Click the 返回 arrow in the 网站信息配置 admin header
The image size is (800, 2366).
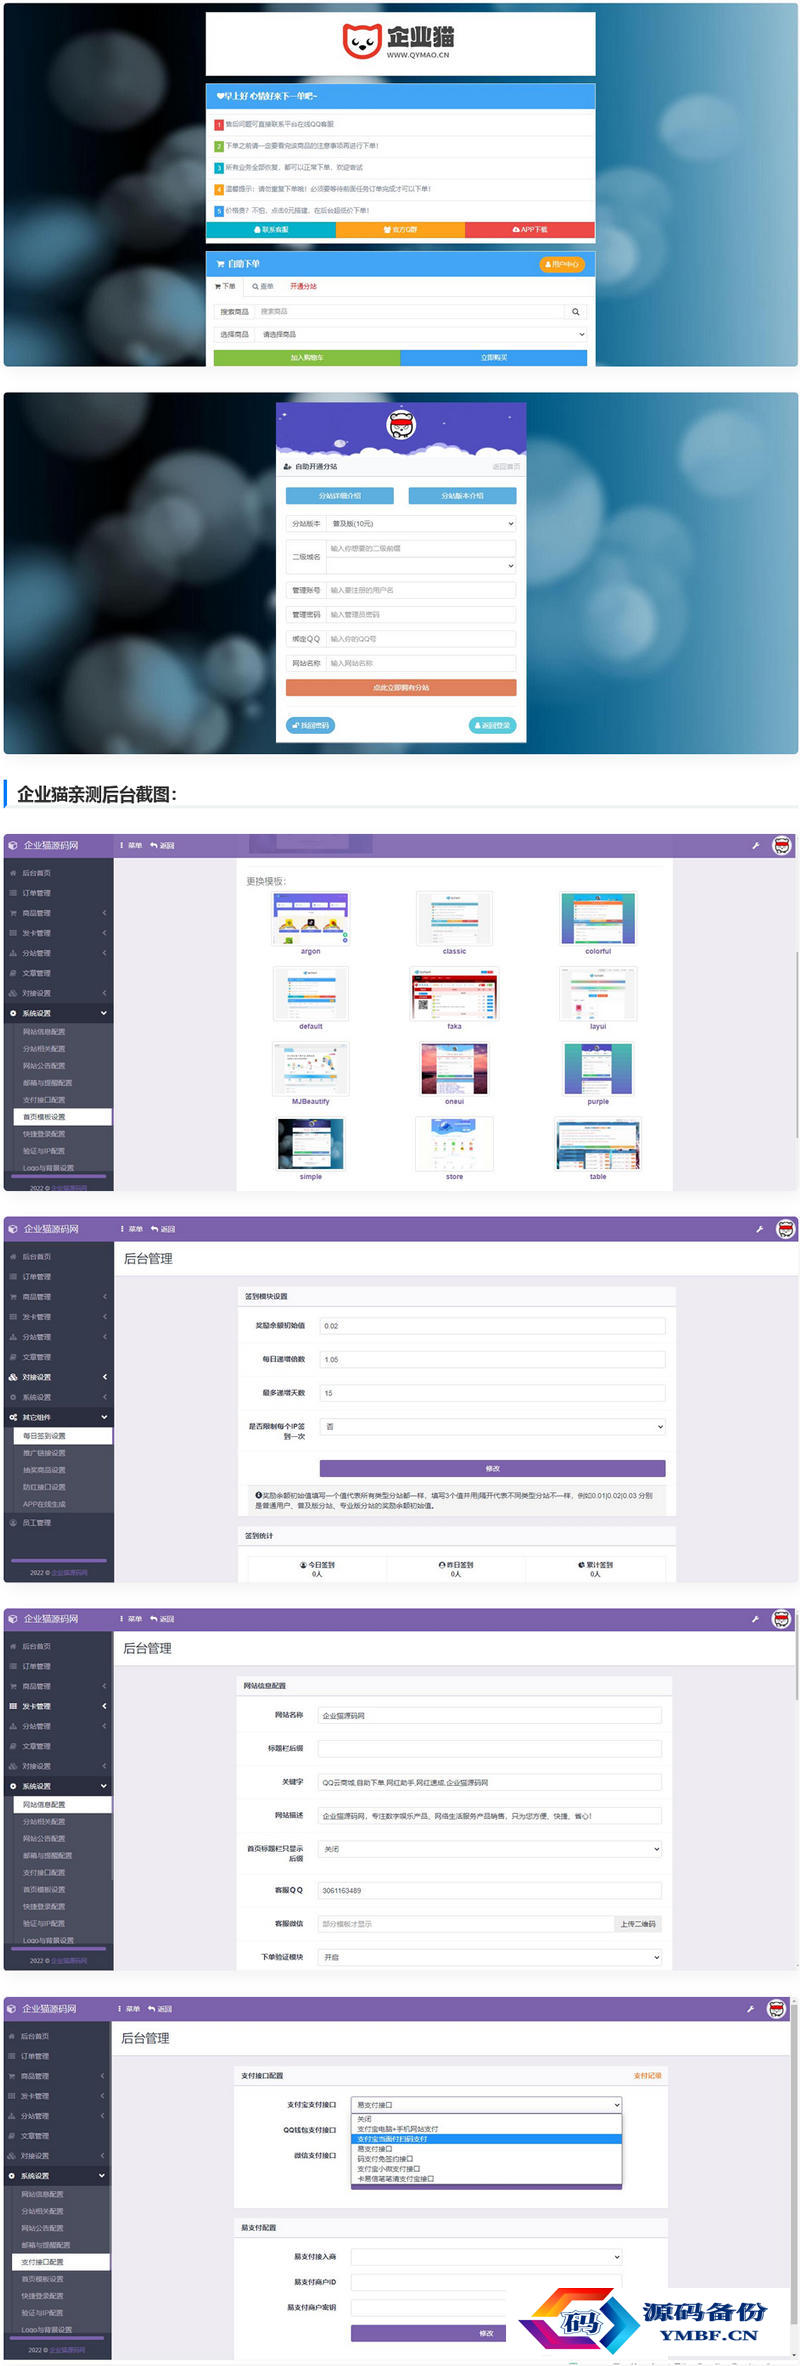(x=154, y=1619)
